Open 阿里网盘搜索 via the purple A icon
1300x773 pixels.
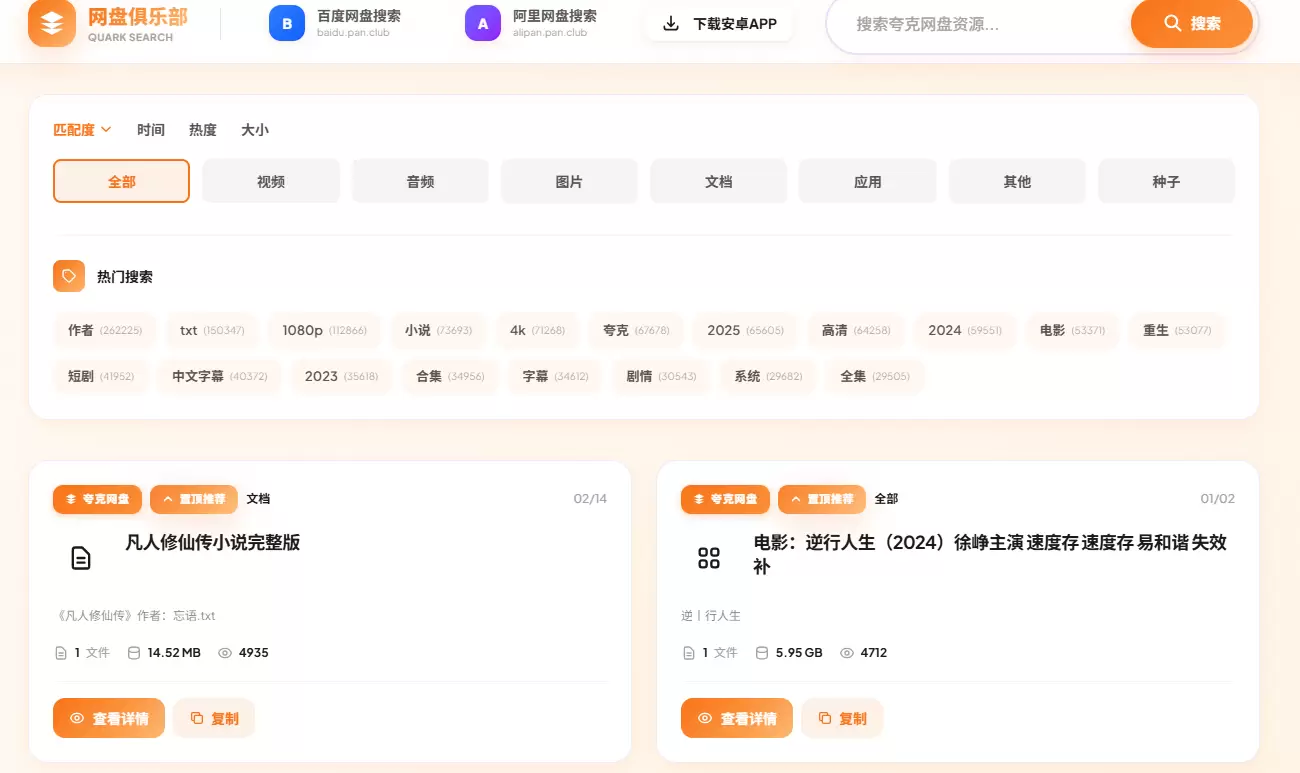pos(483,22)
